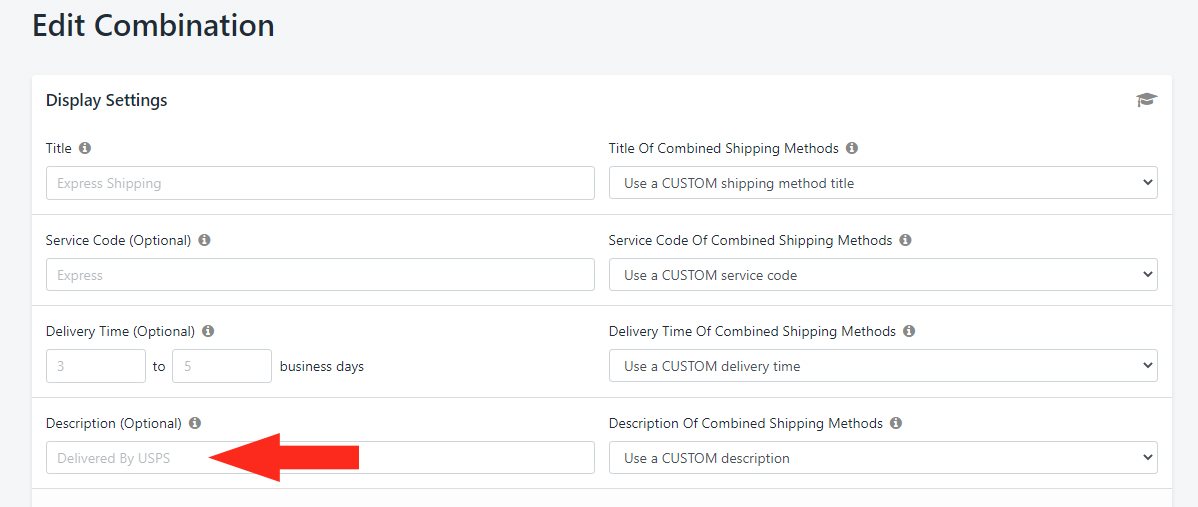This screenshot has width=1198, height=507.
Task: Open the CUSTOM delivery time dropdown
Action: click(883, 367)
